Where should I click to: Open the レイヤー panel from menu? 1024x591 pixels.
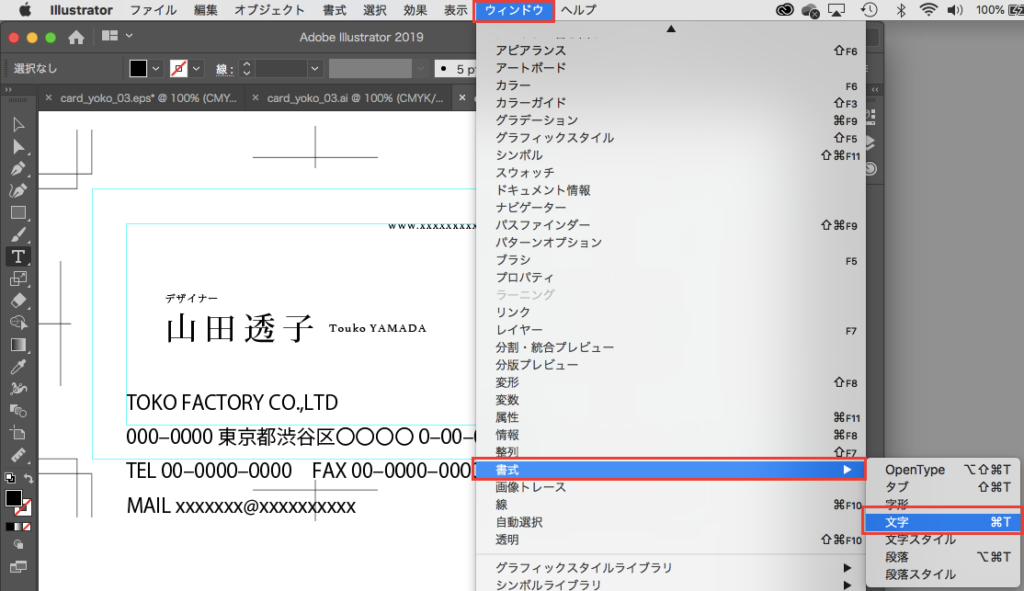click(x=519, y=330)
